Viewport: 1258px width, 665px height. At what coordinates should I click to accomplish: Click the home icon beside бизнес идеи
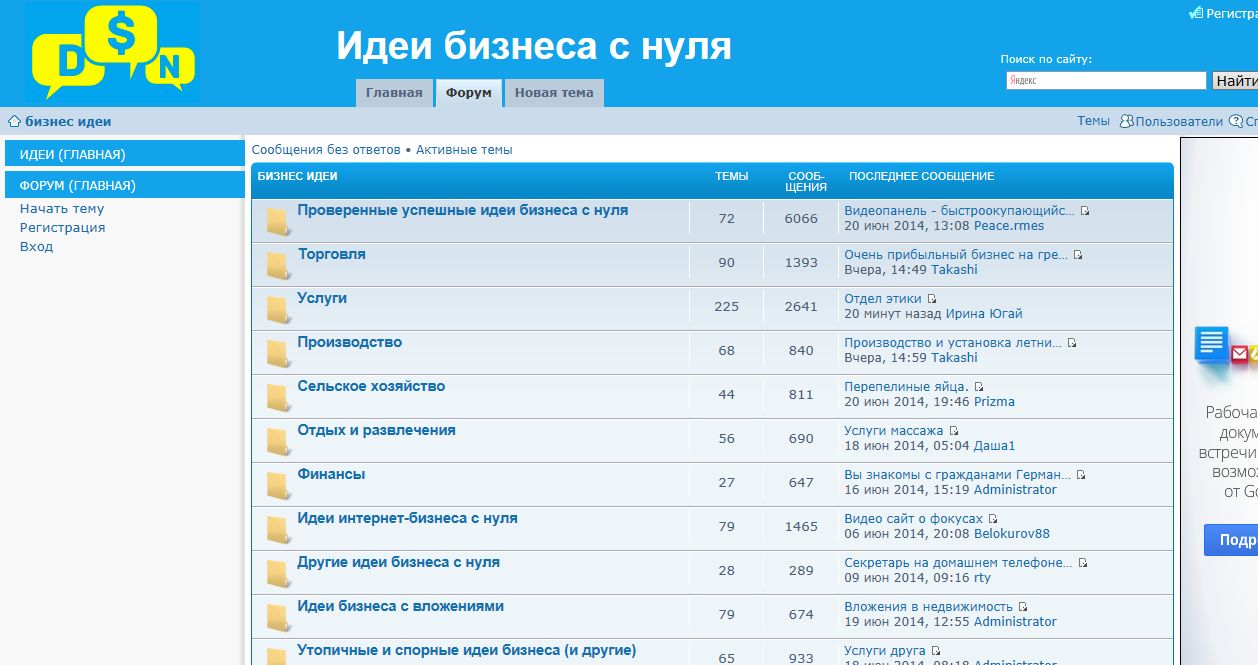point(14,122)
